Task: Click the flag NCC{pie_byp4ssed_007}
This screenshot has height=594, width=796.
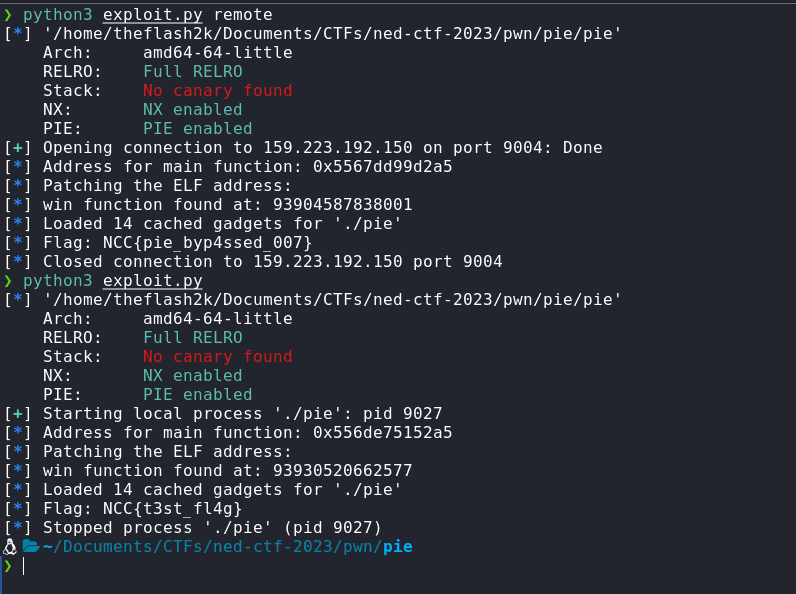Action: point(207,243)
